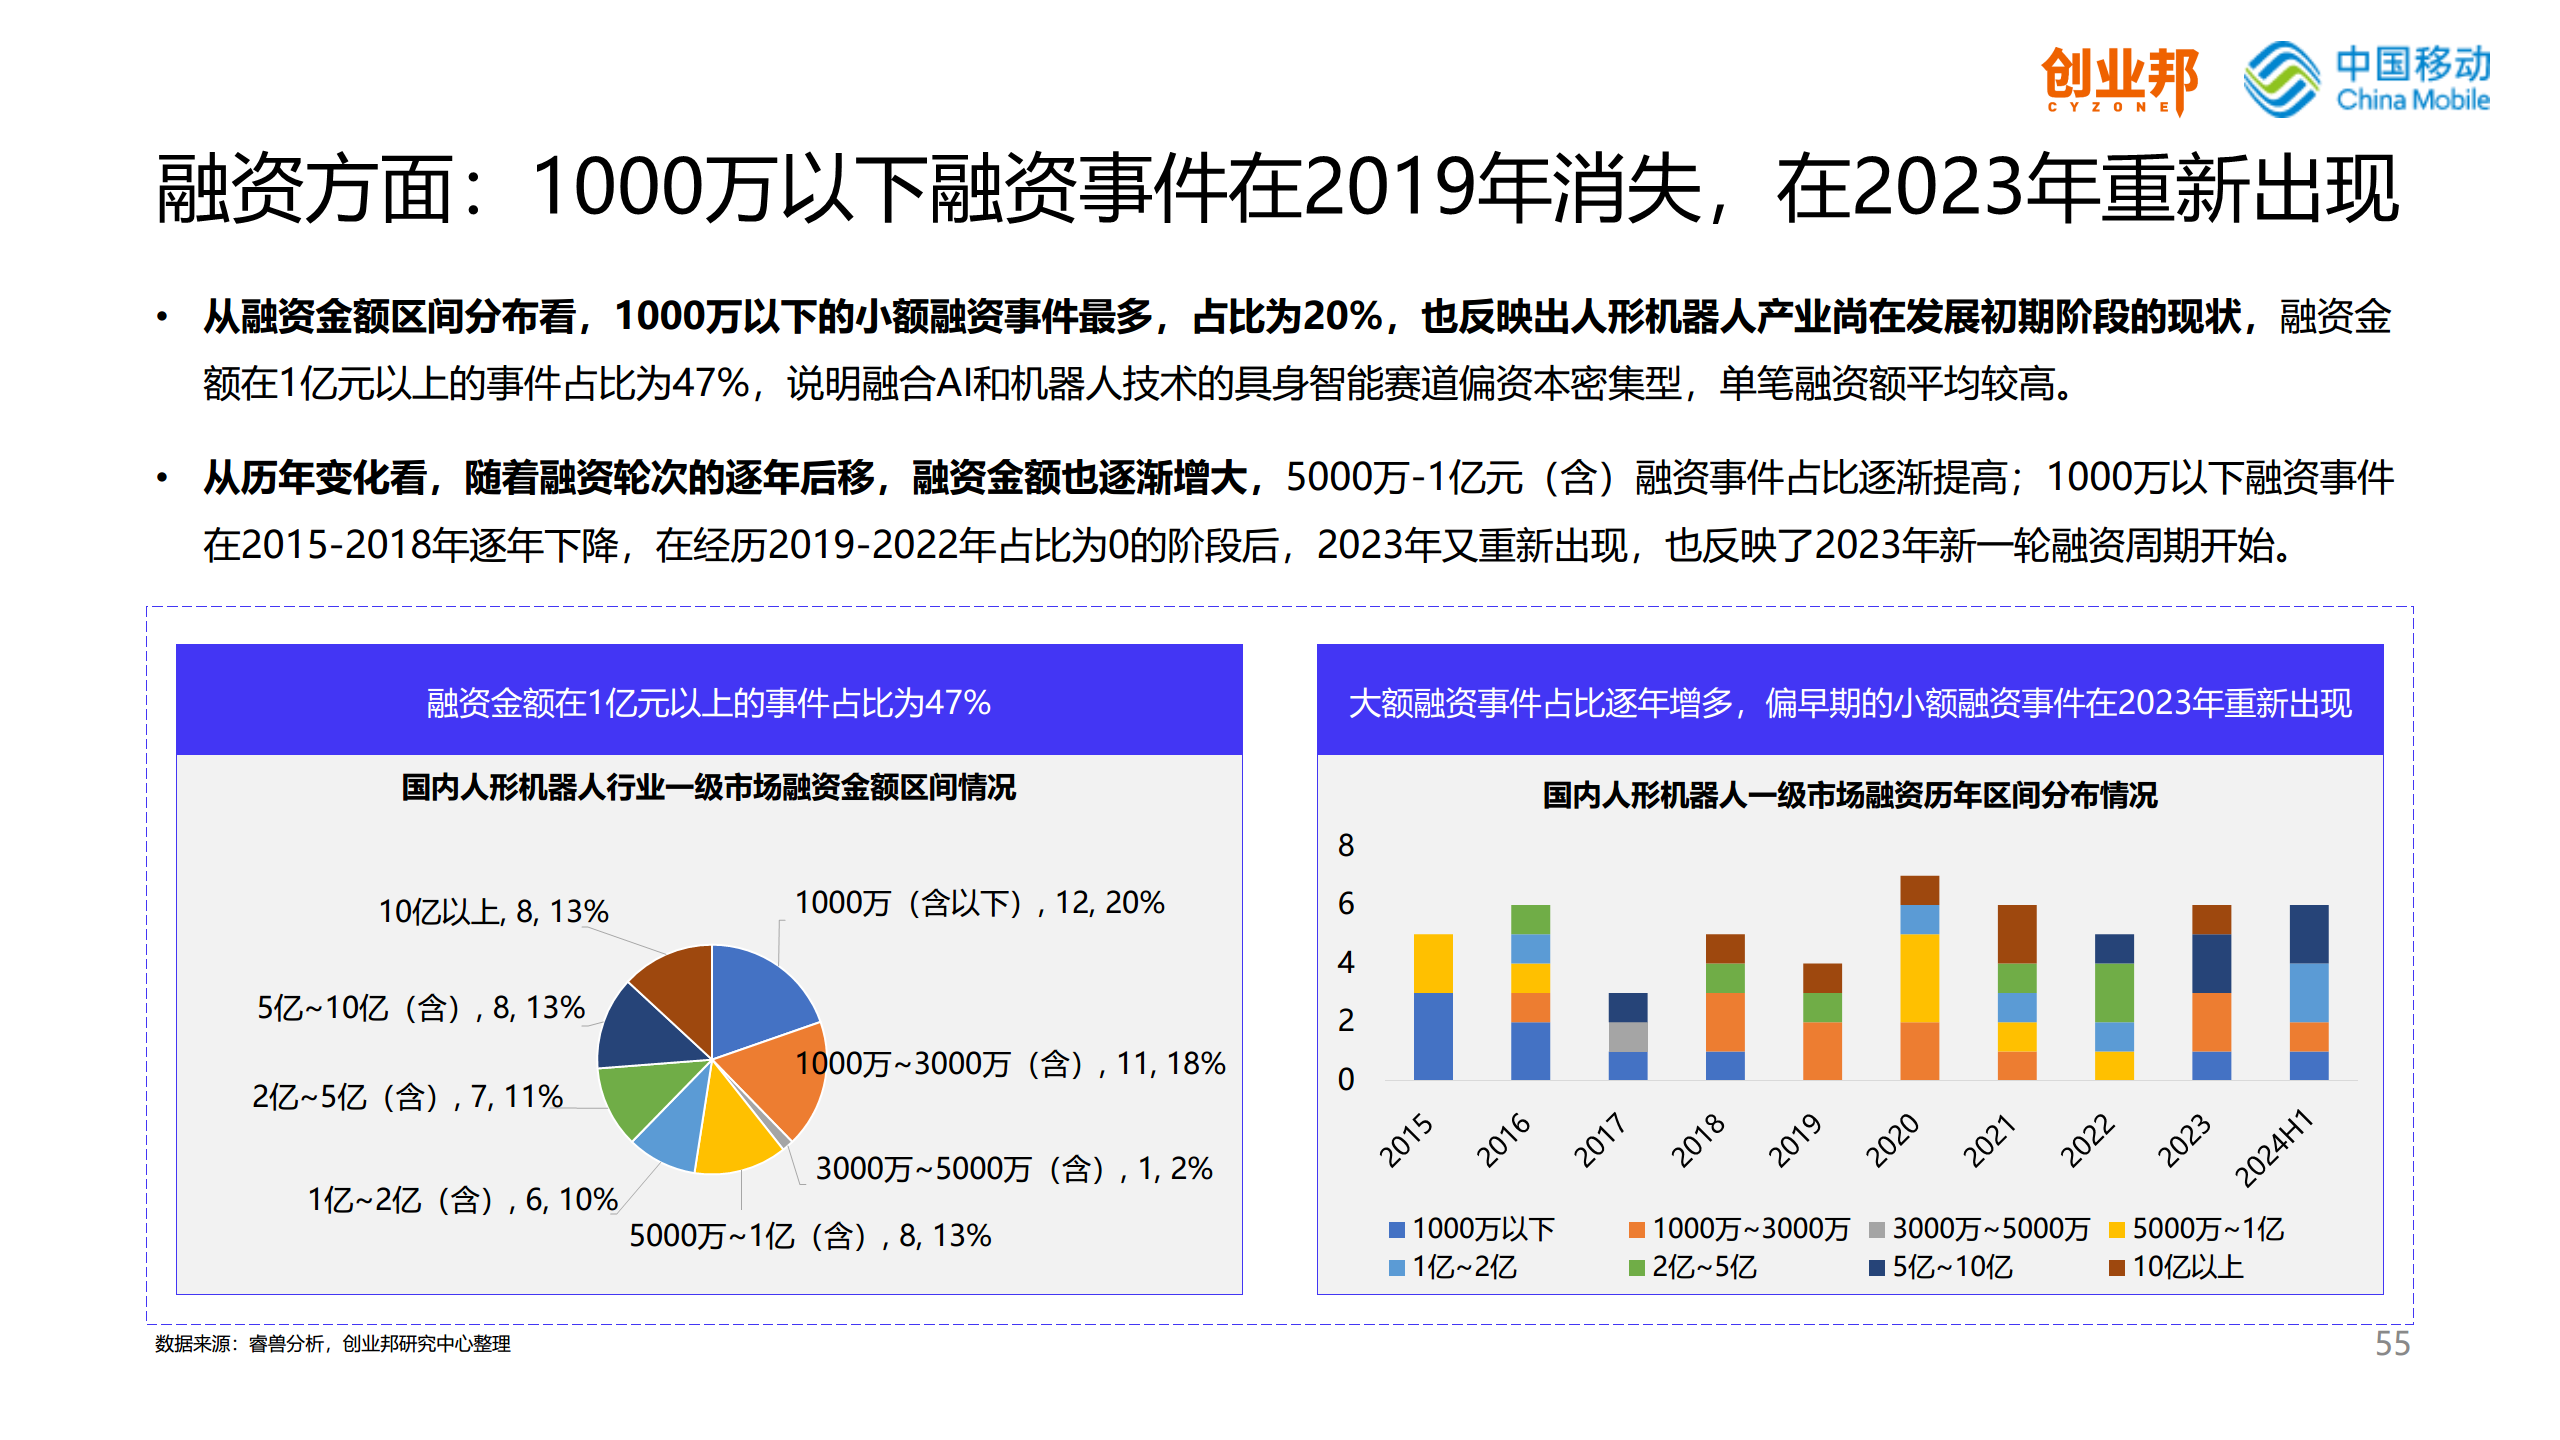2560x1440 pixels.
Task: Click the 1亿~2亿 legend swatch
Action: (1397, 1268)
